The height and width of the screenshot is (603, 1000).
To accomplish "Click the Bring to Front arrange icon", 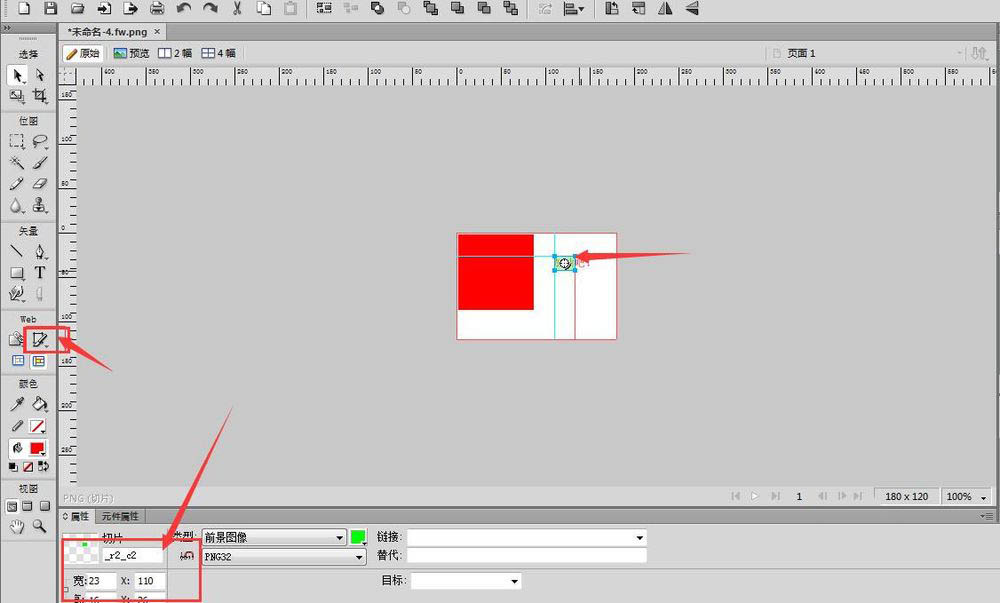I will coord(430,8).
